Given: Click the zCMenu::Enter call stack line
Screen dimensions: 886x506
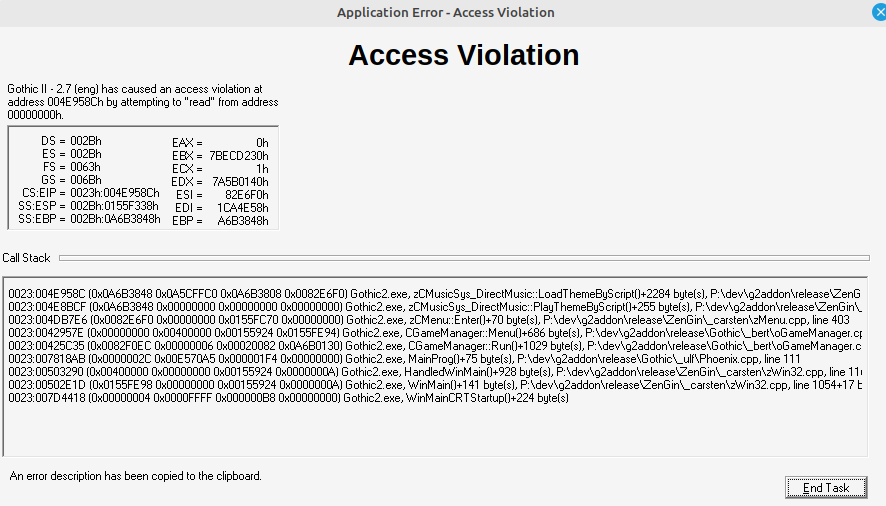Looking at the screenshot, I should click(x=428, y=319).
